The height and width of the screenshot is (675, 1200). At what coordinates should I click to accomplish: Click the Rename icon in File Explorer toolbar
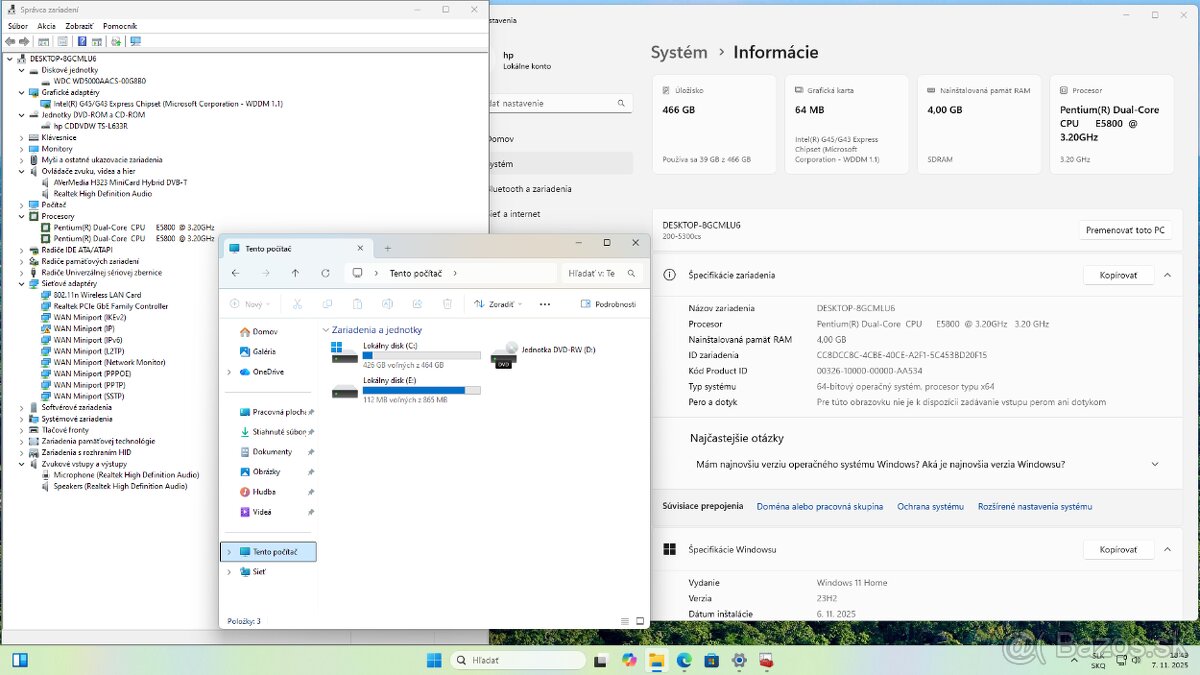click(386, 303)
